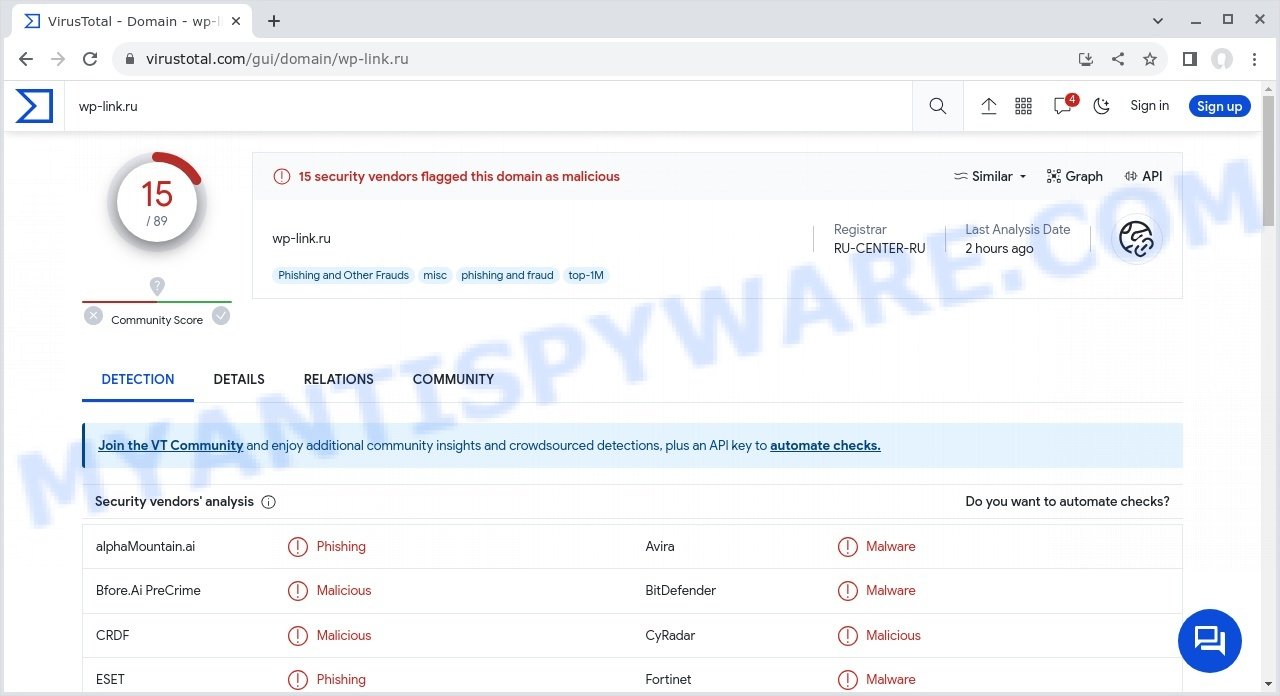The image size is (1280, 696).
Task: Click the Fortinet Malware warning icon
Action: (x=848, y=680)
